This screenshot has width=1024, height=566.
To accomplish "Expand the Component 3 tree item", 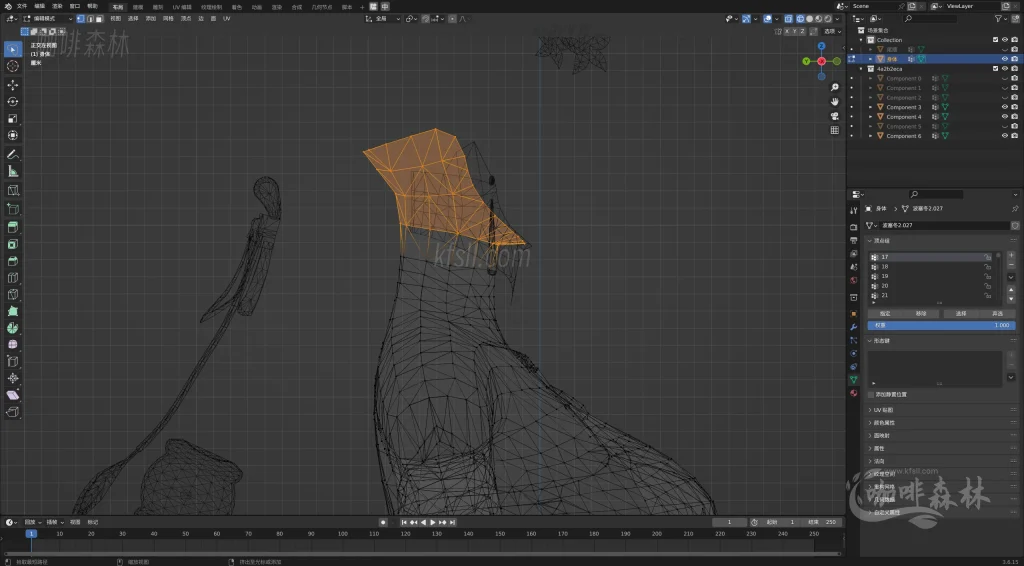I will (x=871, y=107).
